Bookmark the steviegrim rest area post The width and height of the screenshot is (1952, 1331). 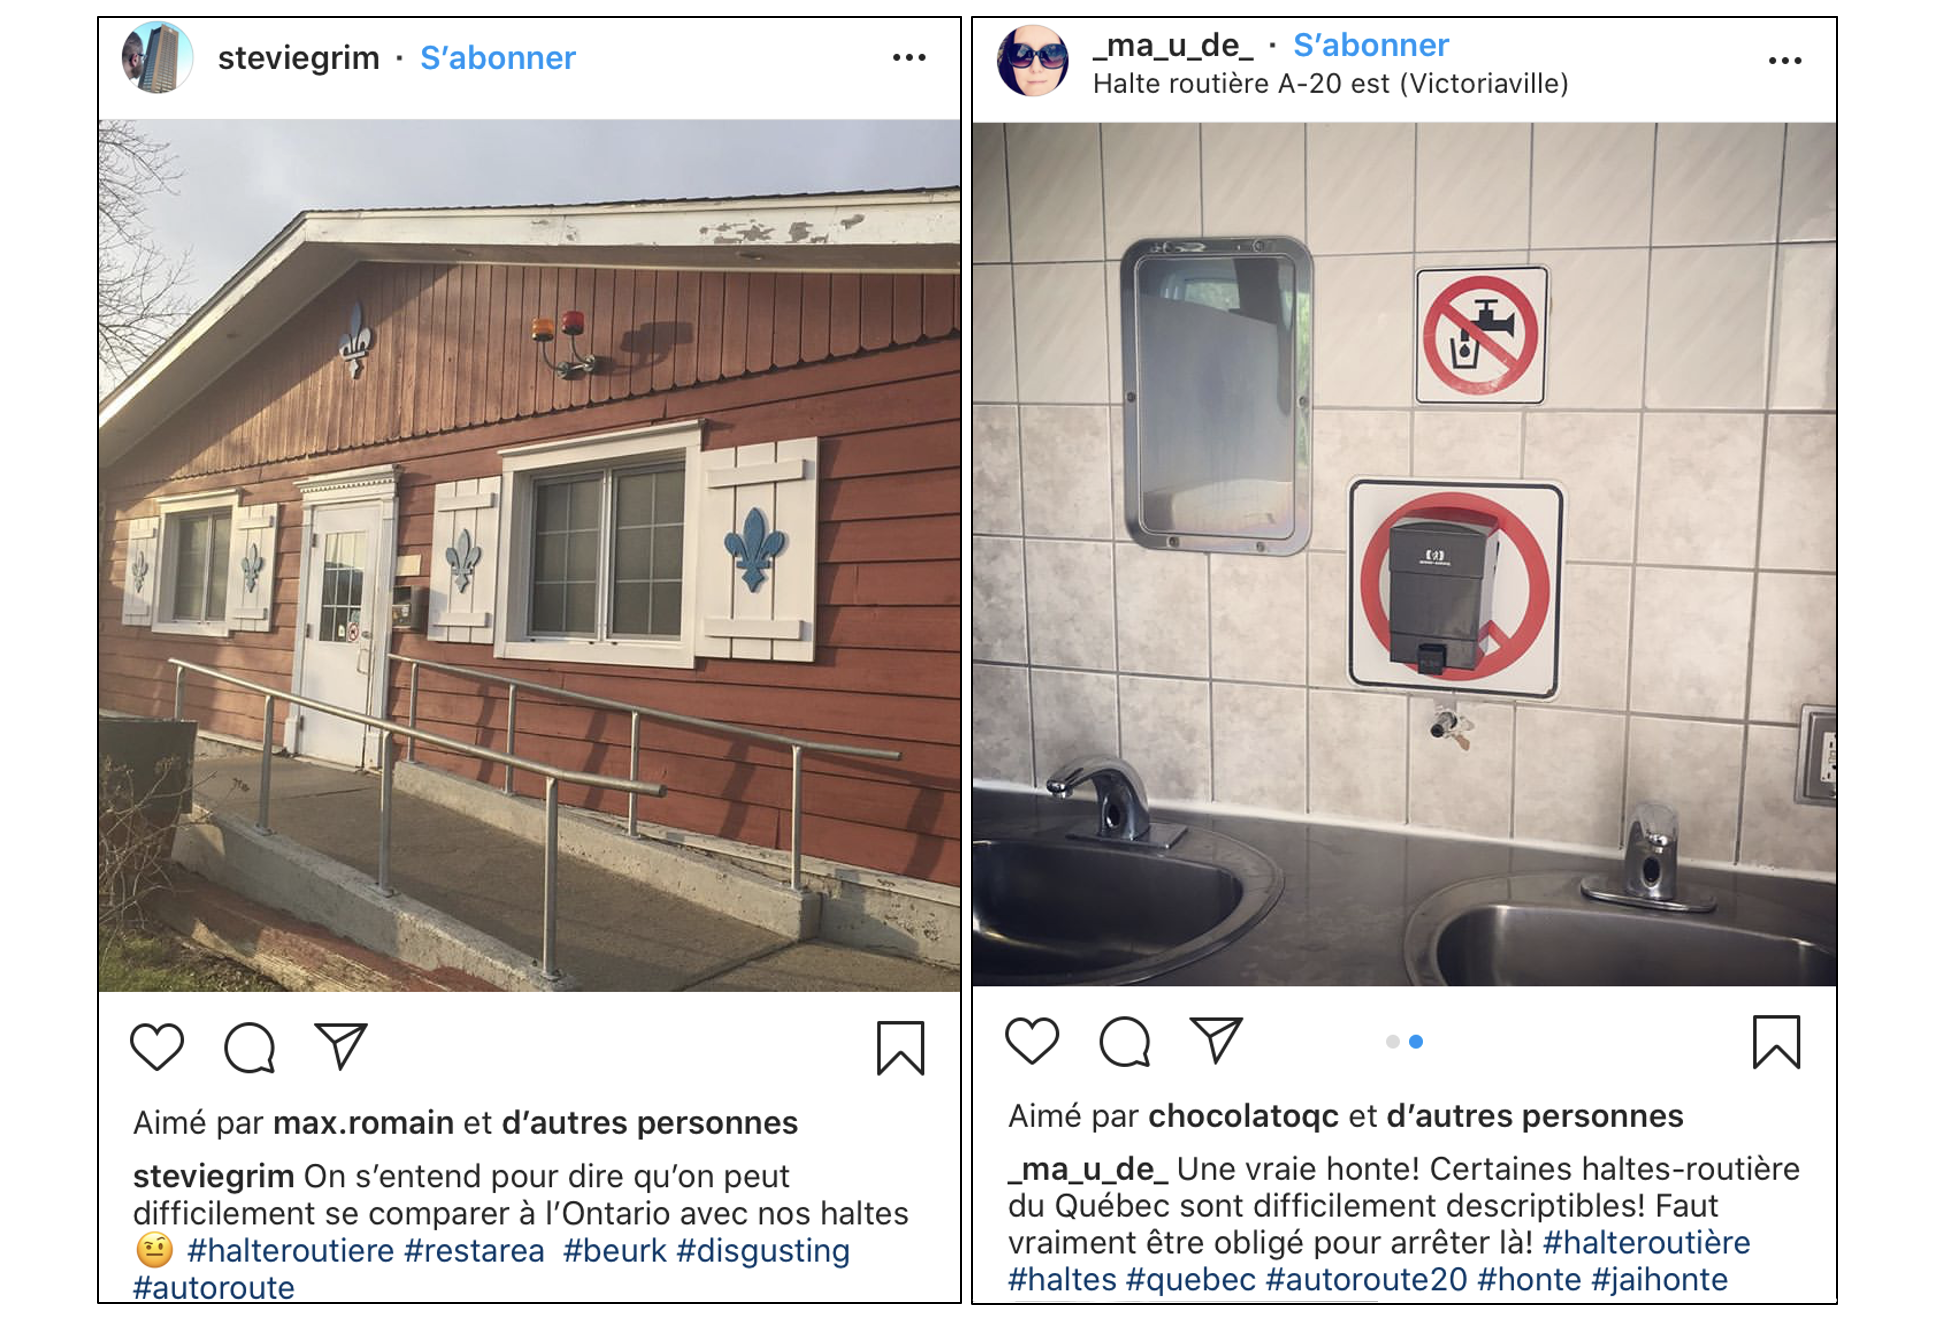pos(900,1048)
